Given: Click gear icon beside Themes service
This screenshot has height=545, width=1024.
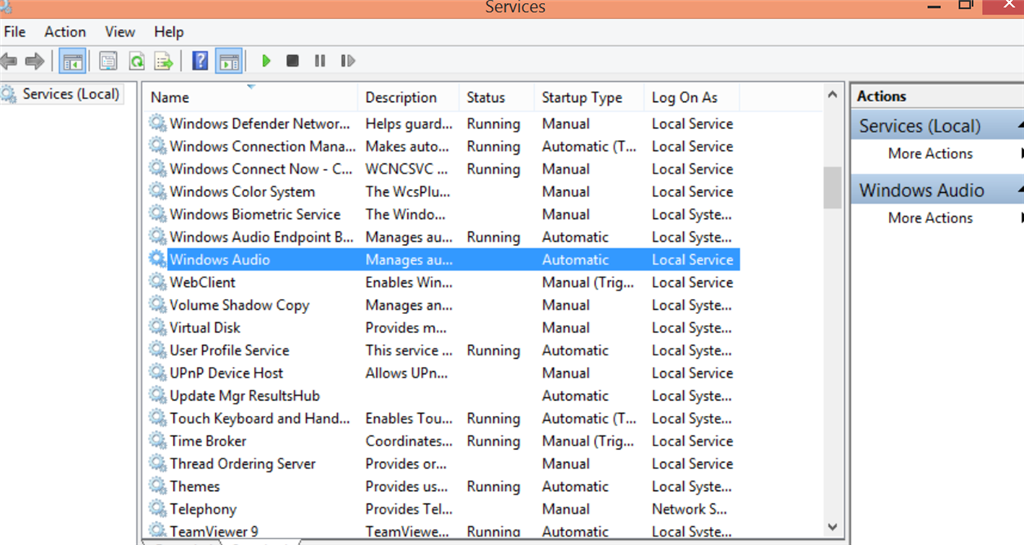Looking at the screenshot, I should pos(157,486).
